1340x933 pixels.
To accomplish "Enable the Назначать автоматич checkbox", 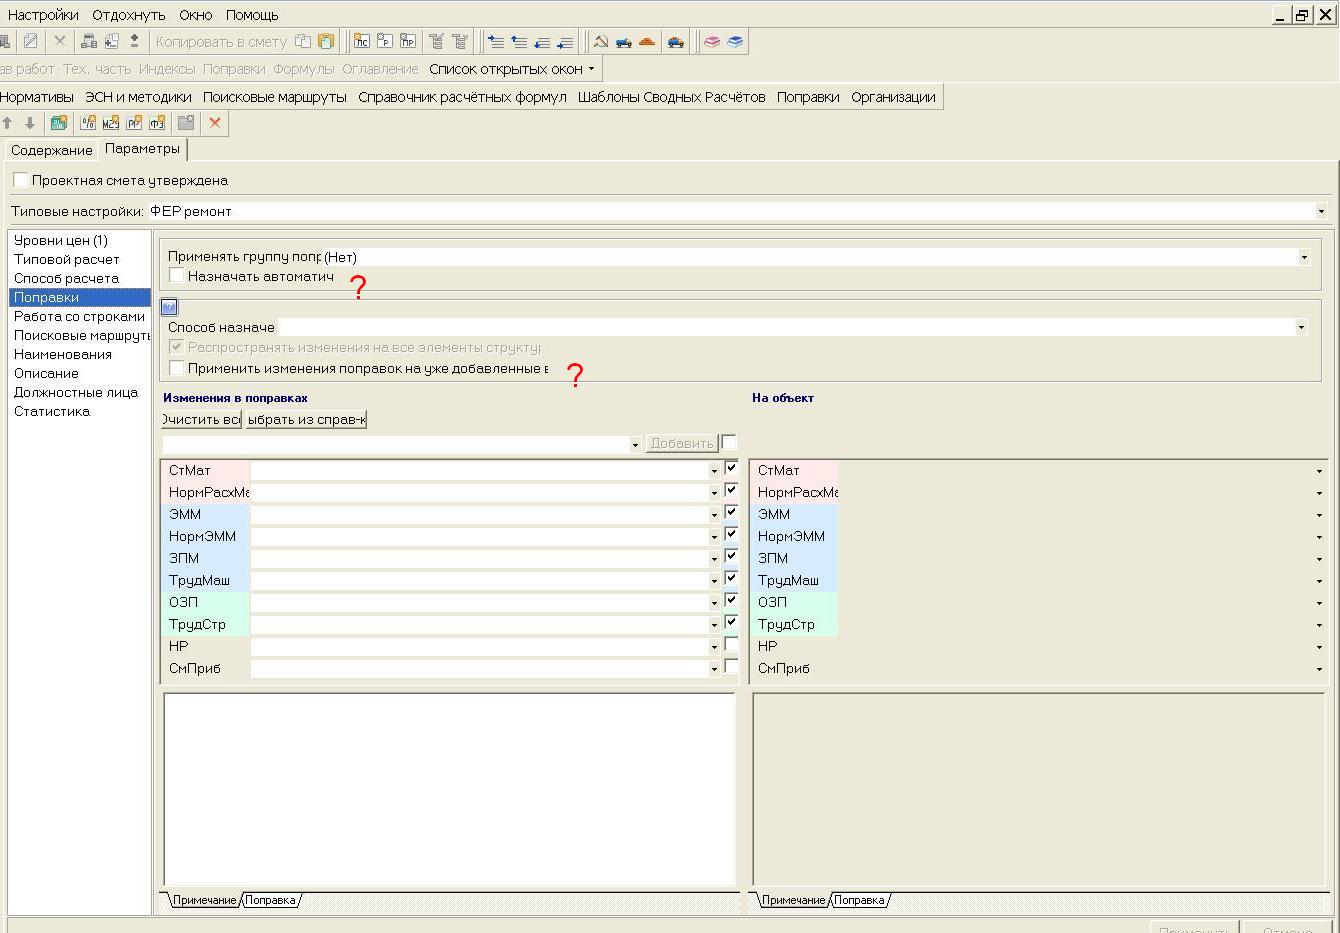I will point(177,276).
